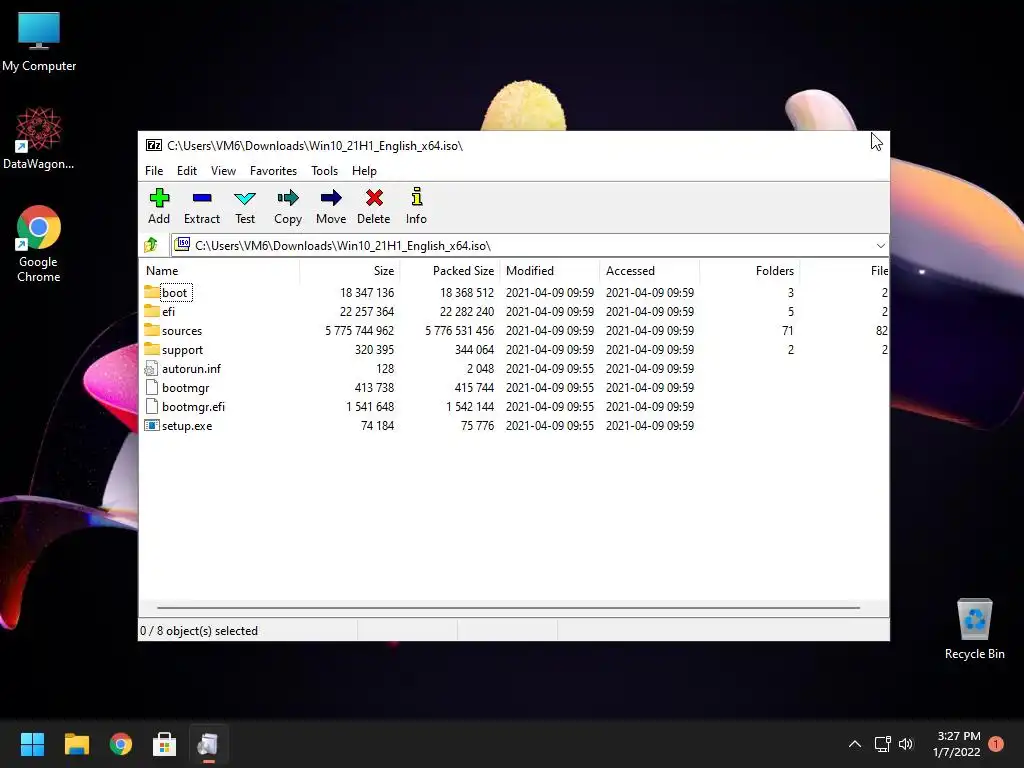
Task: Click the Extract toolbar button
Action: (202, 206)
